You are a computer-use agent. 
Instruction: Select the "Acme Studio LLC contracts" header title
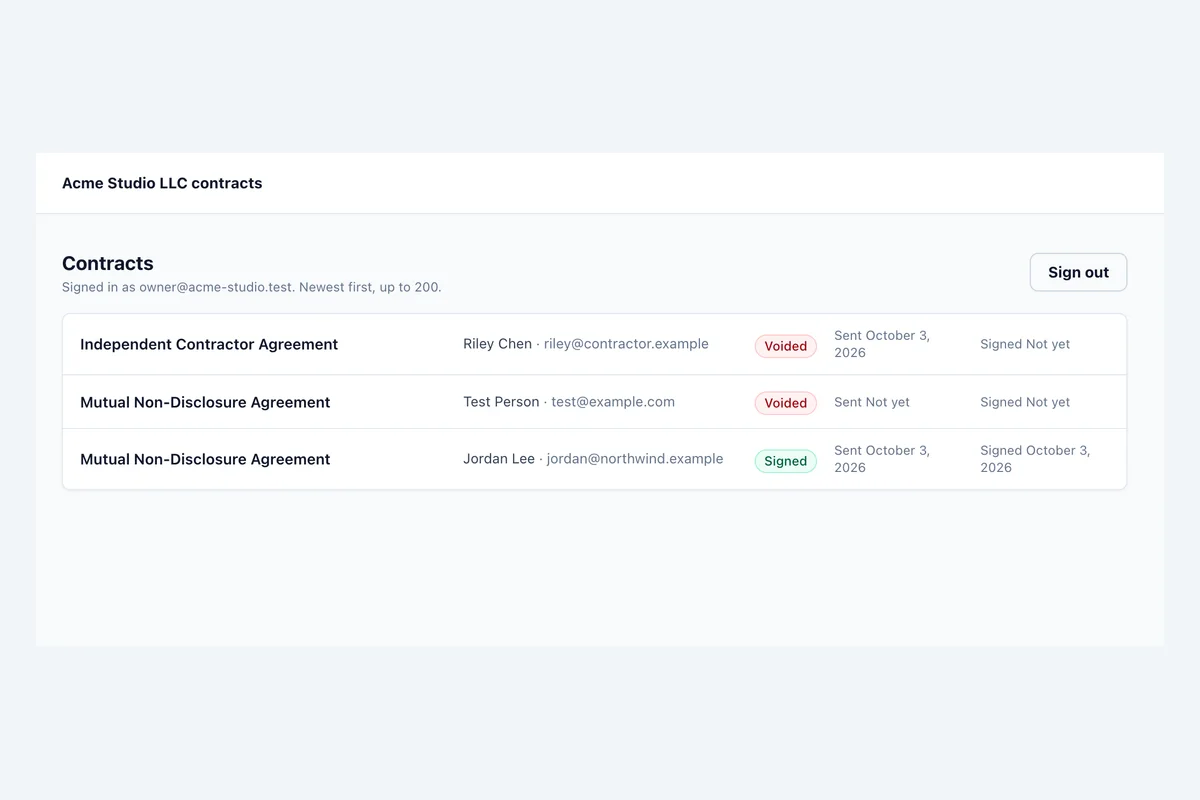click(x=162, y=183)
